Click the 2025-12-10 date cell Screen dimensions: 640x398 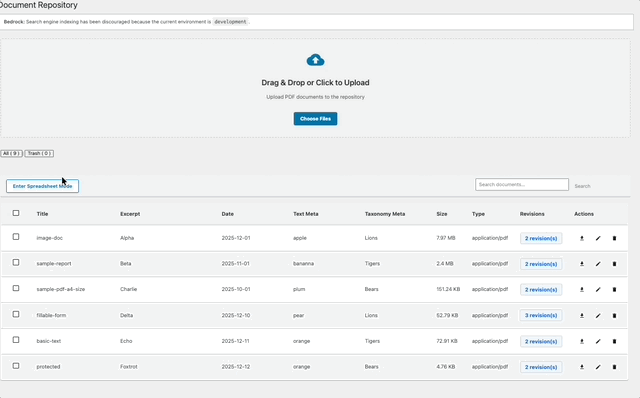pyautogui.click(x=236, y=315)
